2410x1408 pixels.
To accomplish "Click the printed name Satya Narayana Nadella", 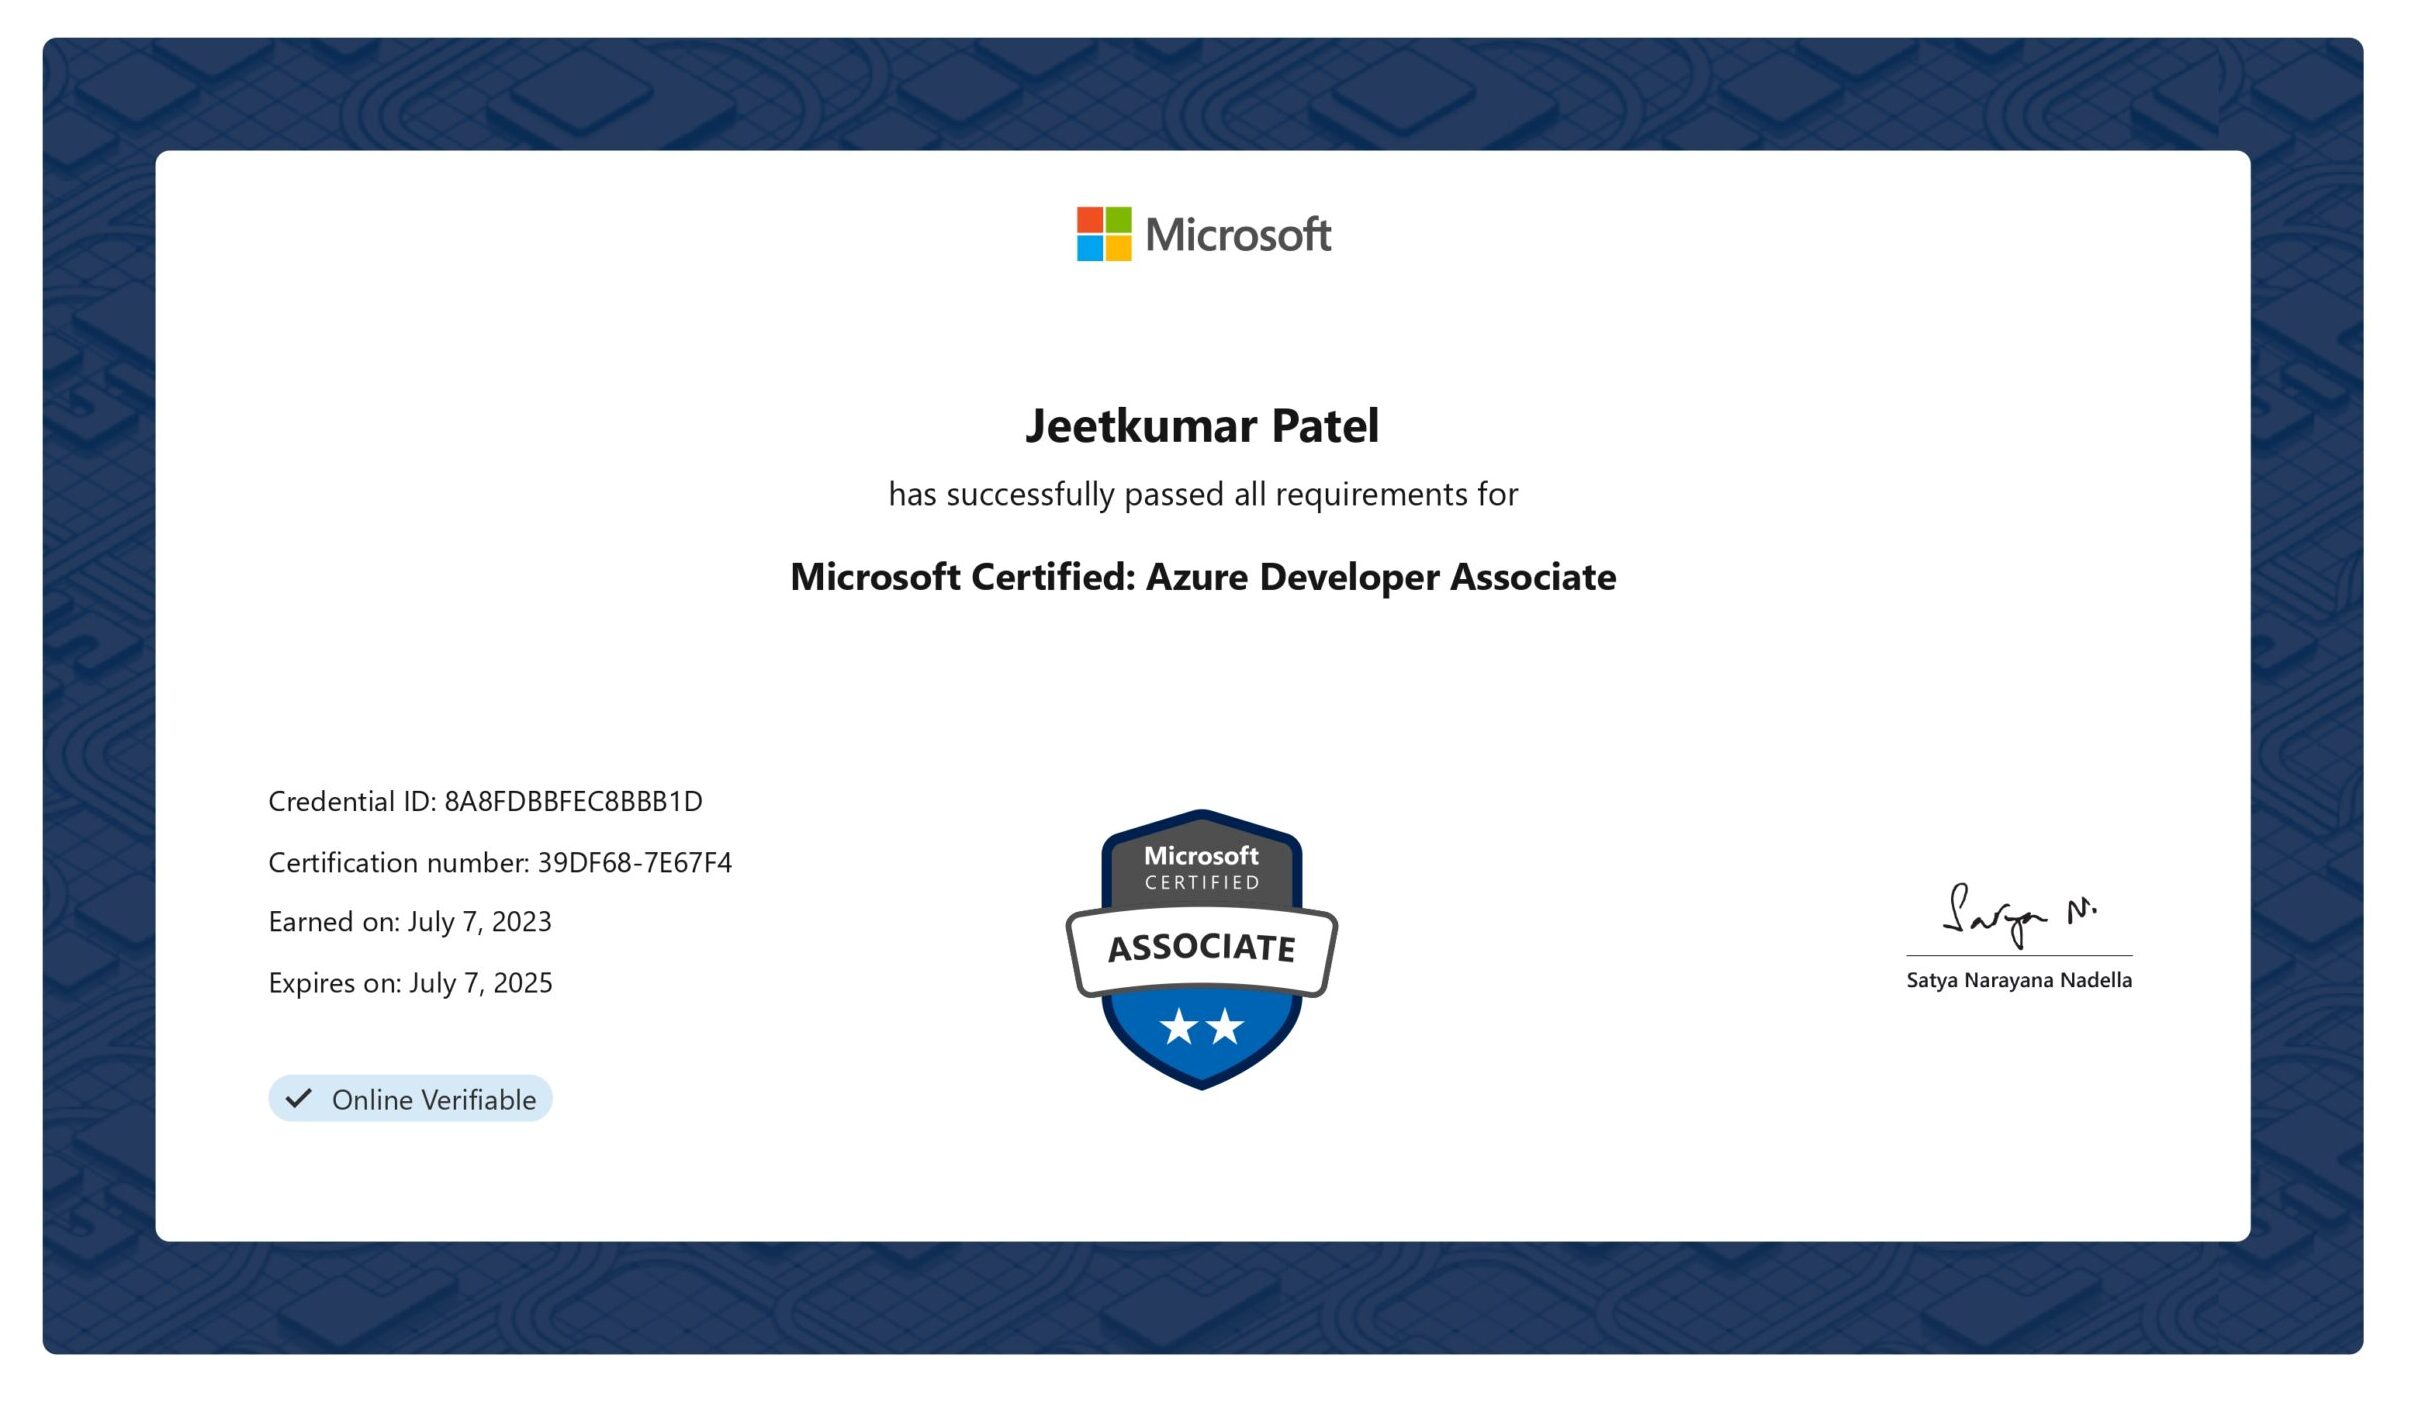I will [x=2018, y=981].
